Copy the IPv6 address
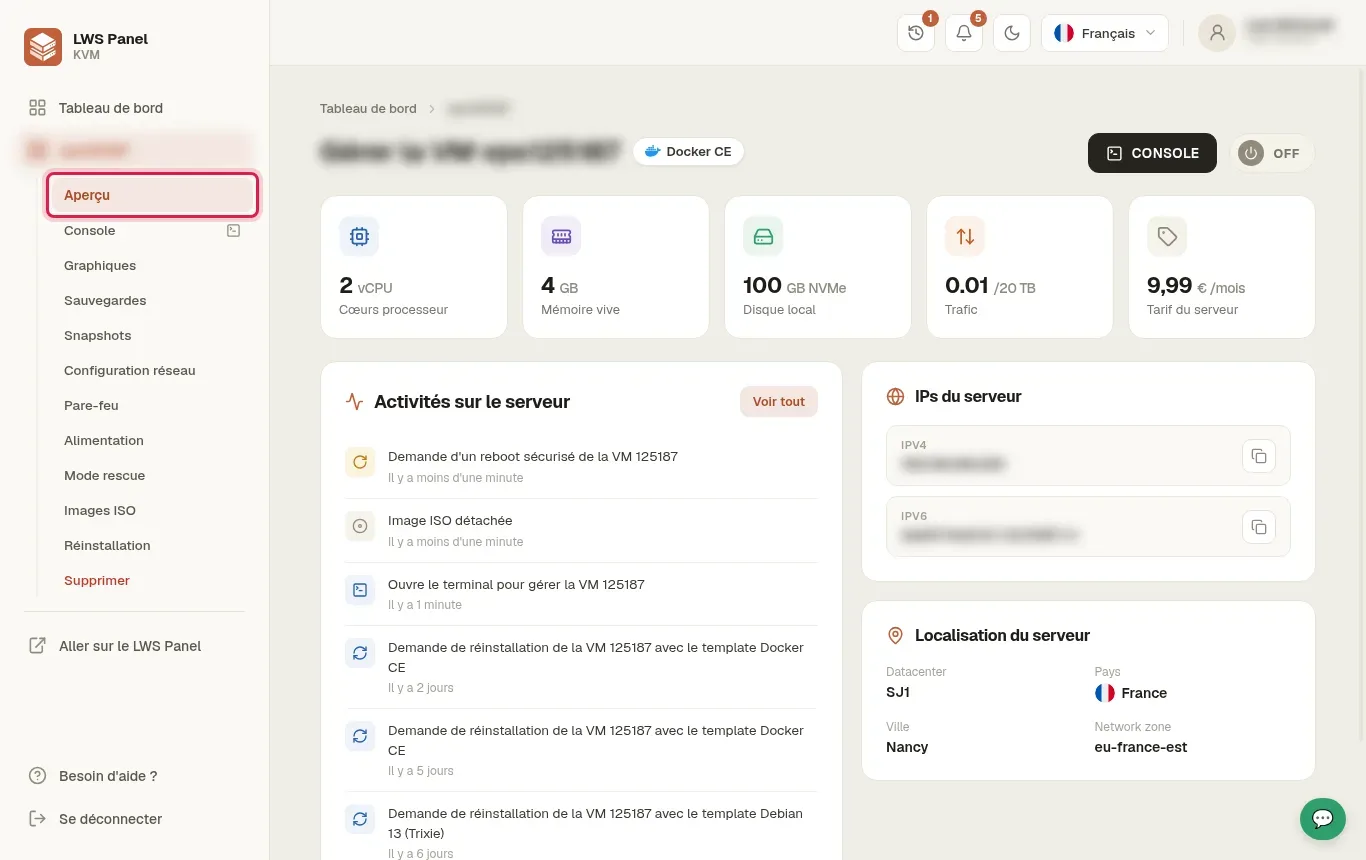 (1259, 527)
